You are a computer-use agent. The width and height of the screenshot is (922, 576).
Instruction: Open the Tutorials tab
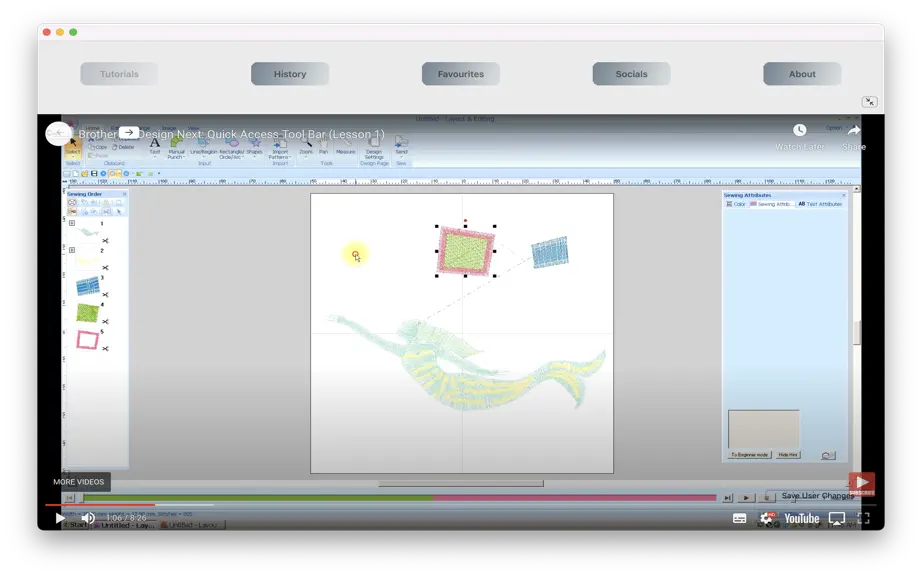119,74
